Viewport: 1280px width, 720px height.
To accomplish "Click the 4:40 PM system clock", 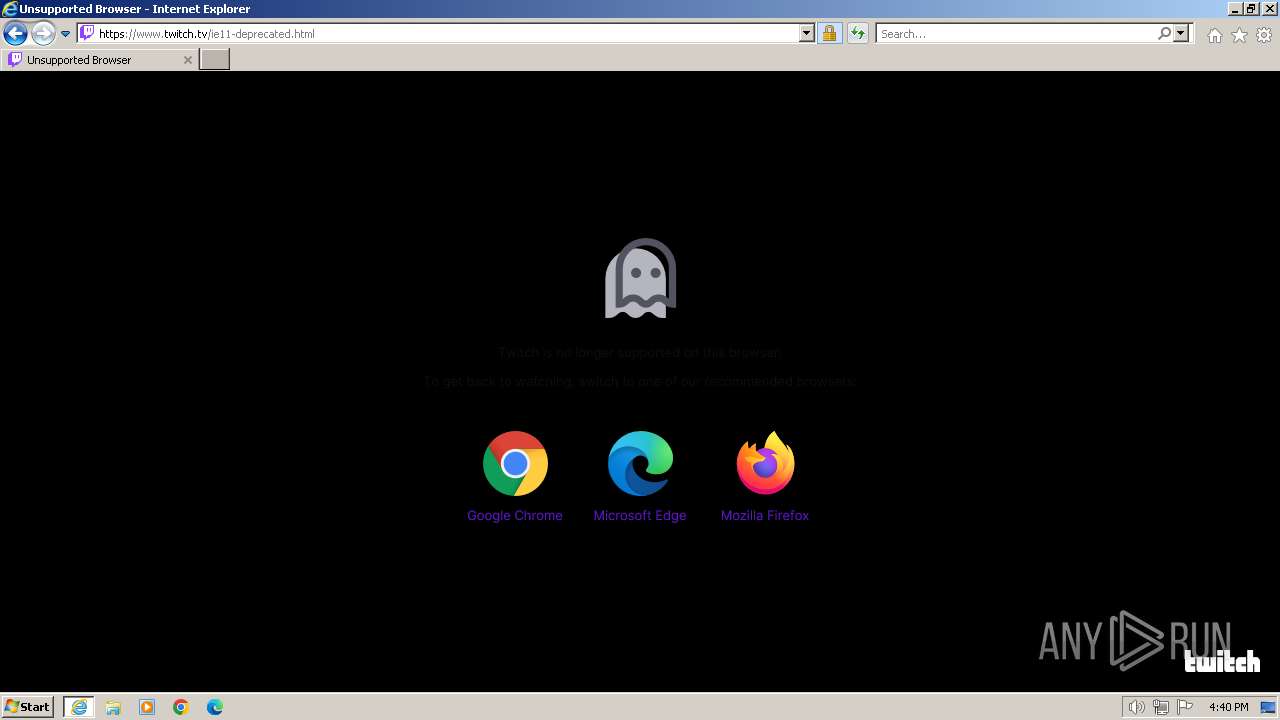I will (x=1228, y=707).
